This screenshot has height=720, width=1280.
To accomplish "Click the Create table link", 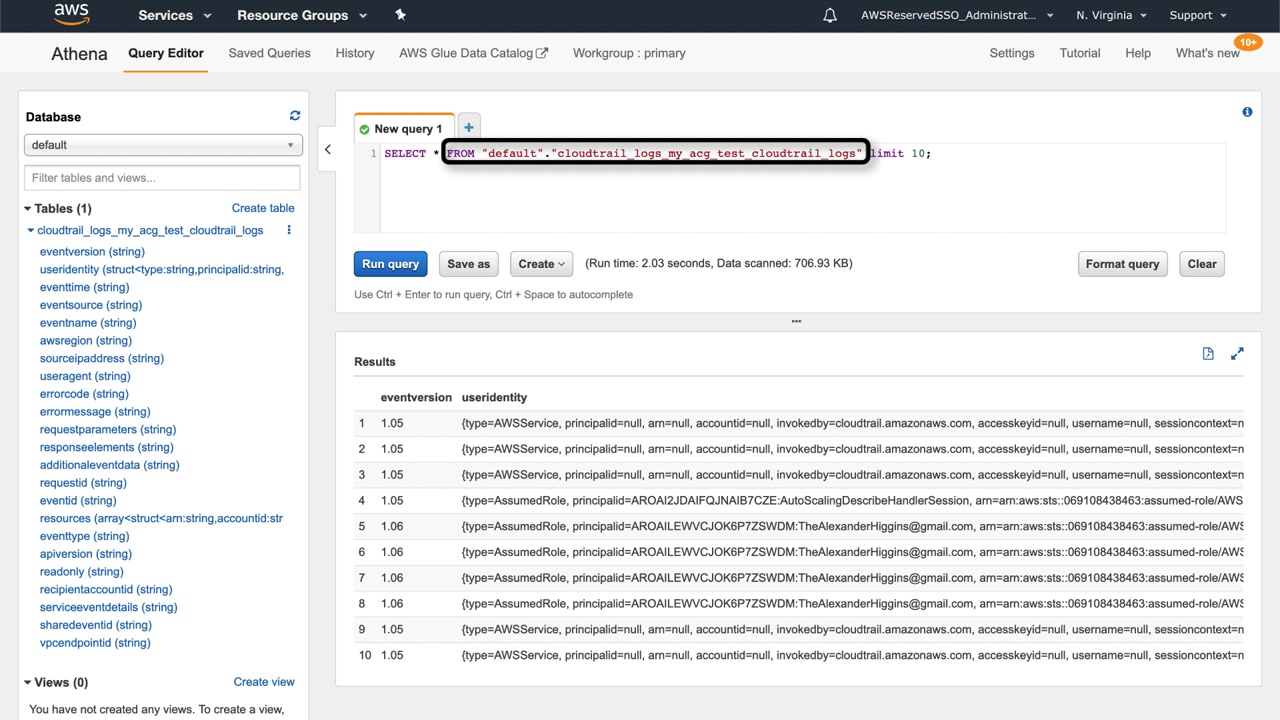I will (x=263, y=208).
